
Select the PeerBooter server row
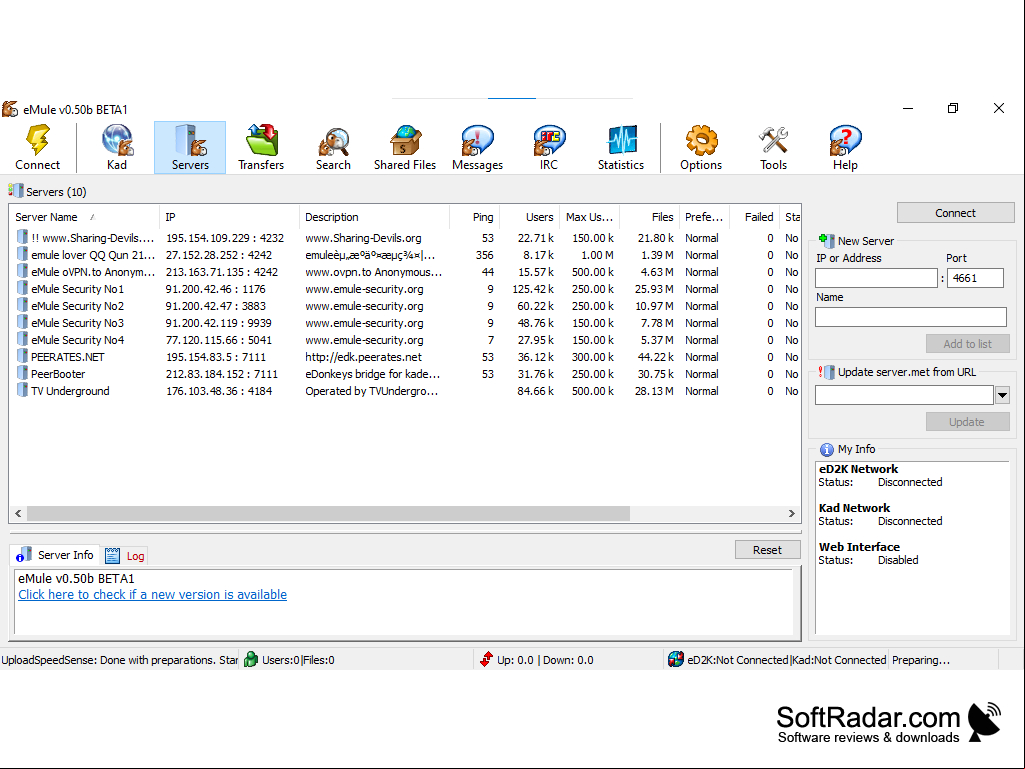click(x=405, y=374)
